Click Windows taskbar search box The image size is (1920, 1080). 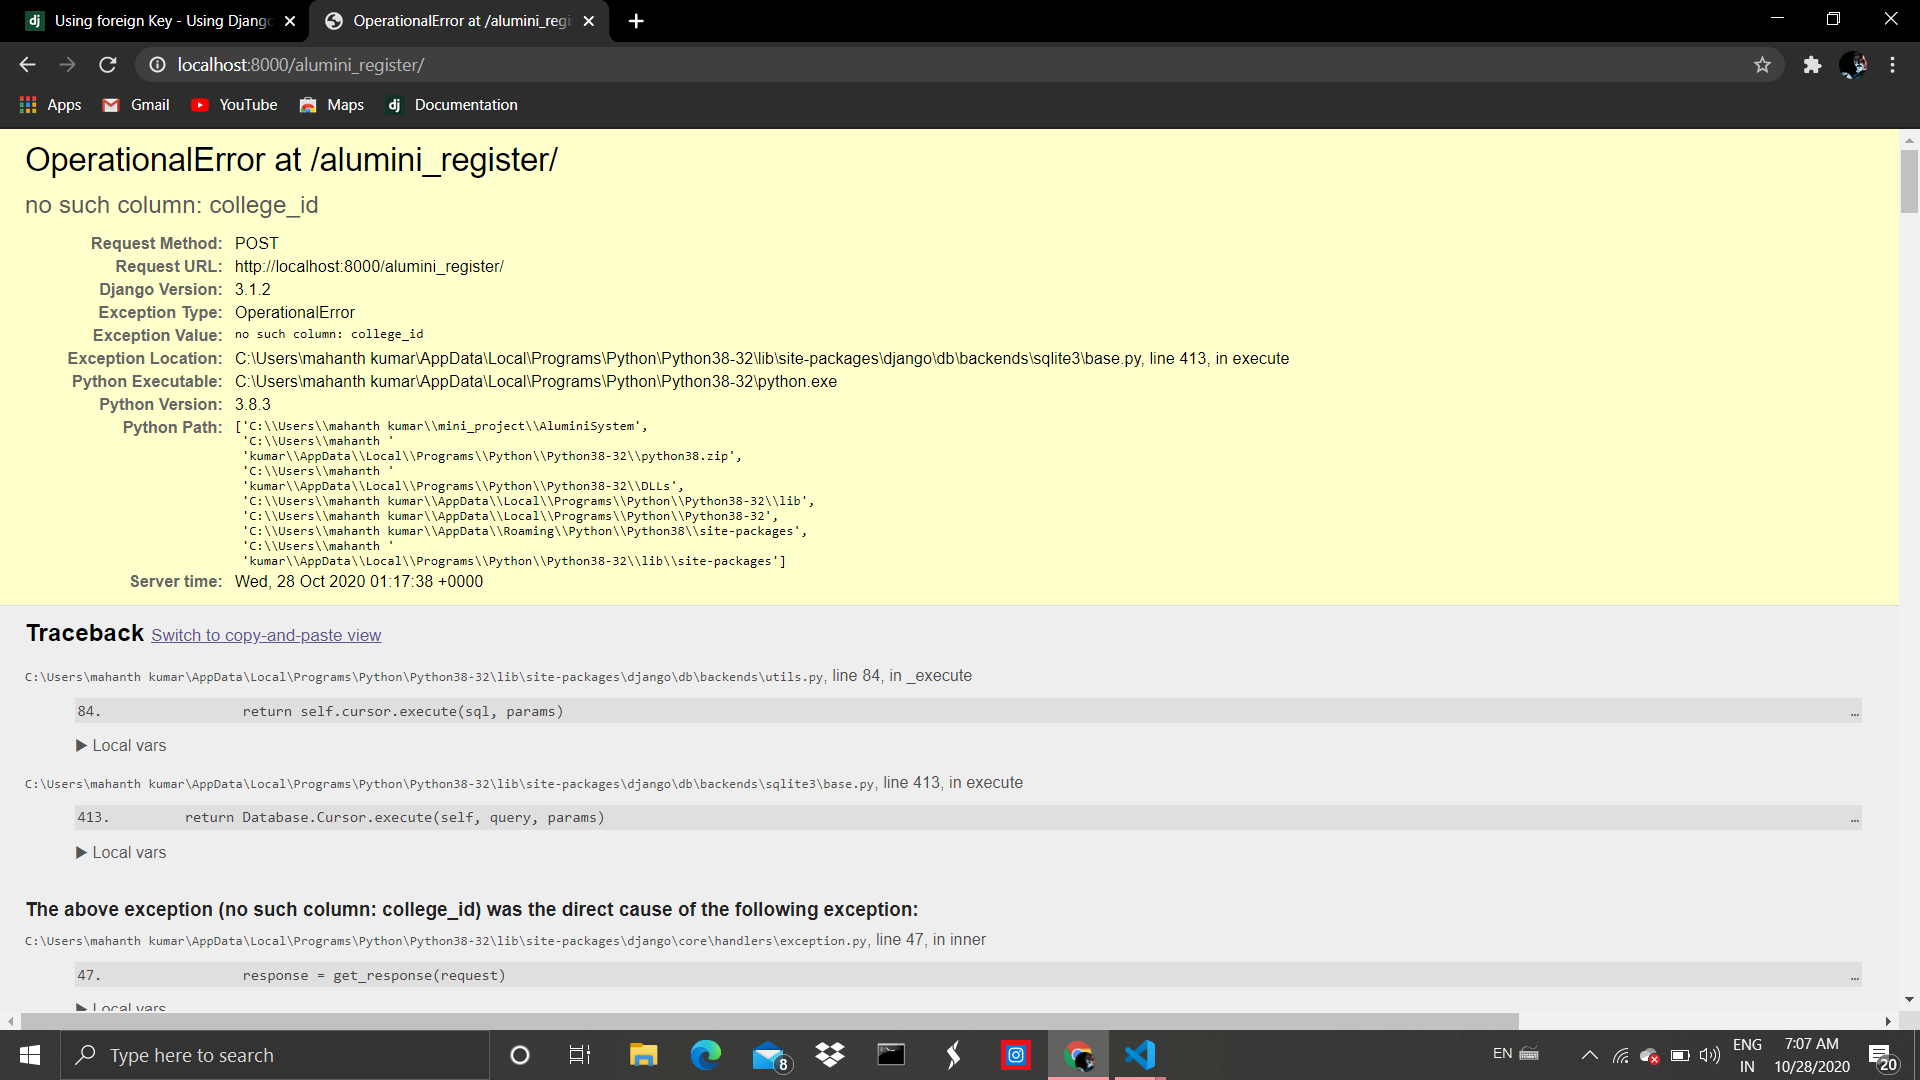[275, 1055]
